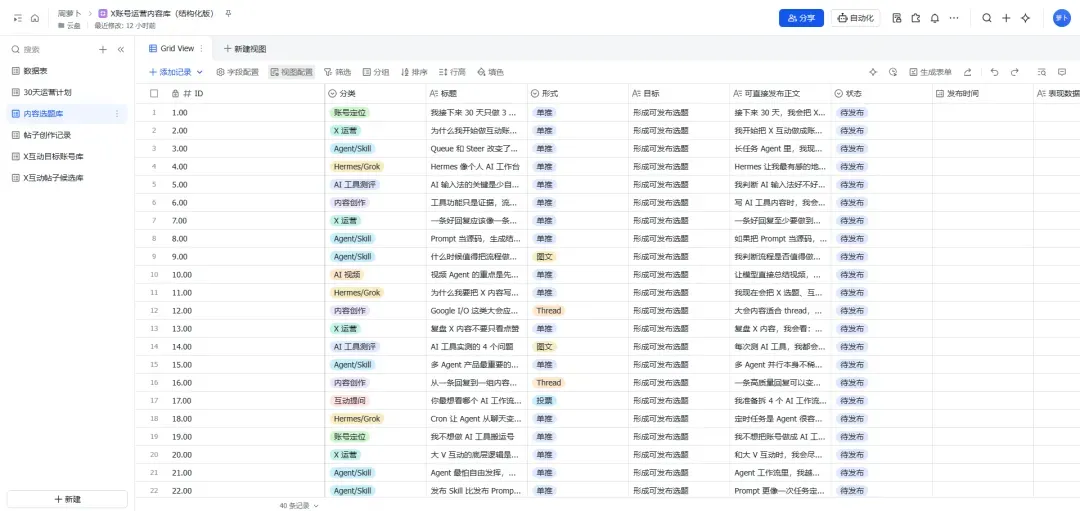Click the 新建视图 new-view tab
The width and height of the screenshot is (1080, 511).
click(245, 49)
